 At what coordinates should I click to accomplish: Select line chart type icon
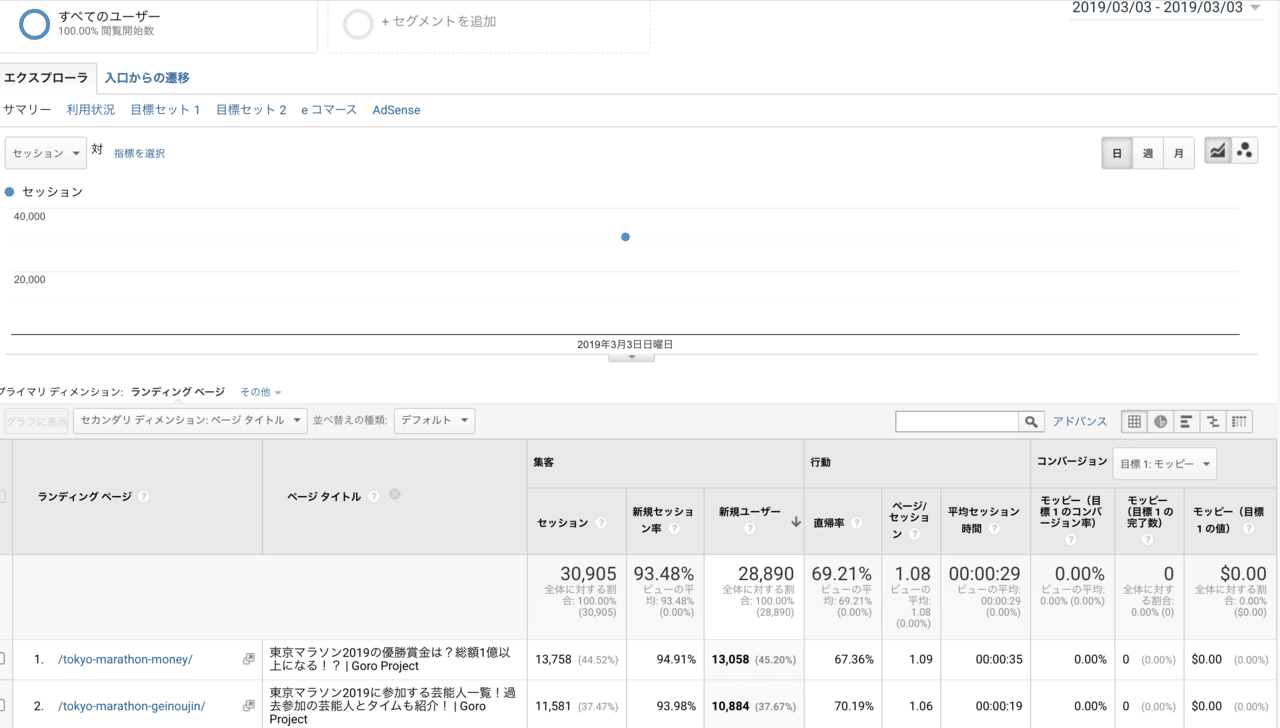pos(1217,151)
